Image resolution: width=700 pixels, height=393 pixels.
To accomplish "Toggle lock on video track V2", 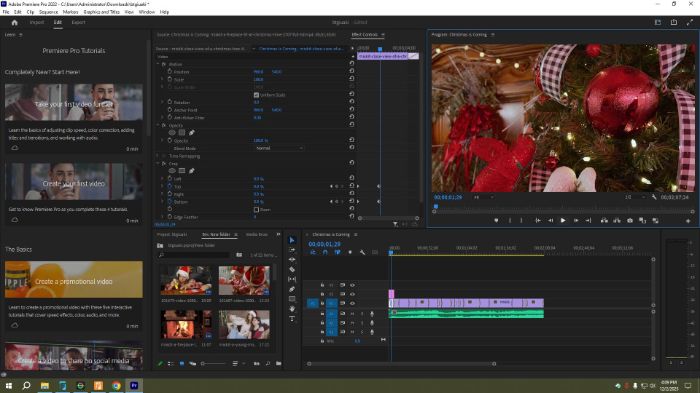I will [x=322, y=294].
